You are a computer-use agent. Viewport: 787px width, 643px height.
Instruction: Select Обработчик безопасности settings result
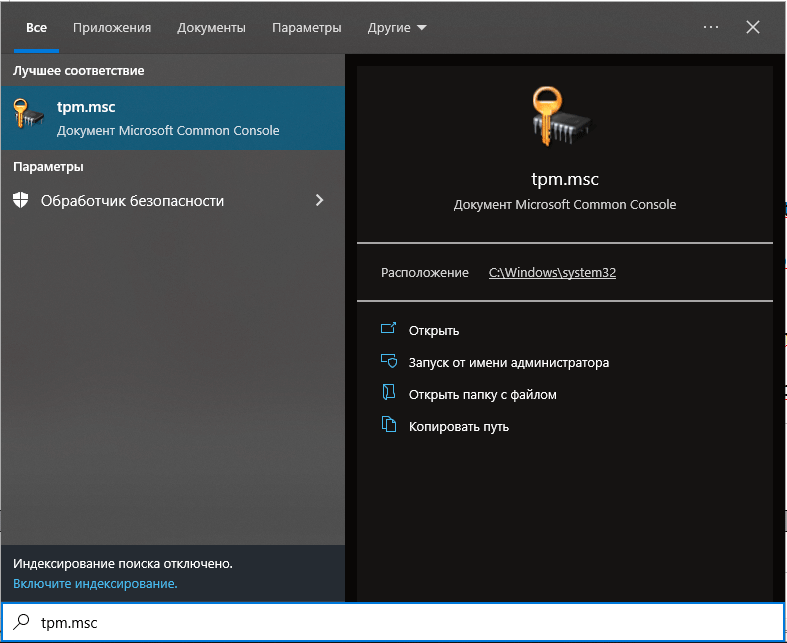click(x=173, y=200)
